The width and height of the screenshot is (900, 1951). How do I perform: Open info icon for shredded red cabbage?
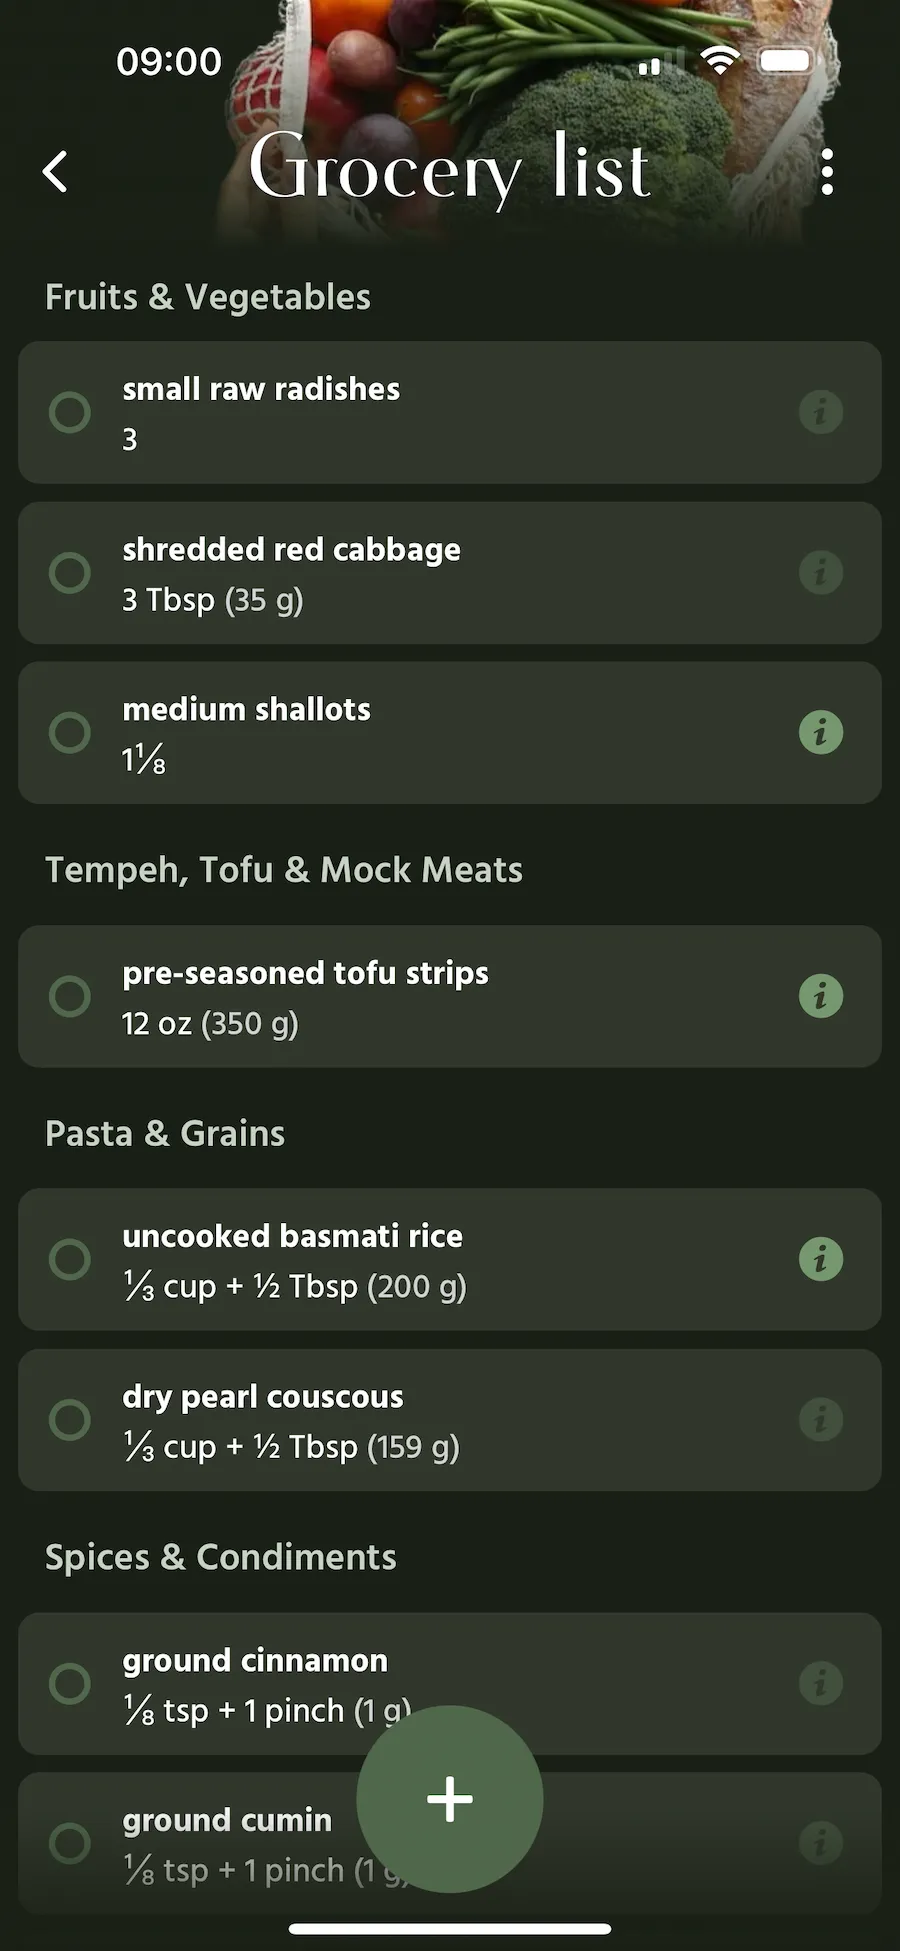point(821,573)
